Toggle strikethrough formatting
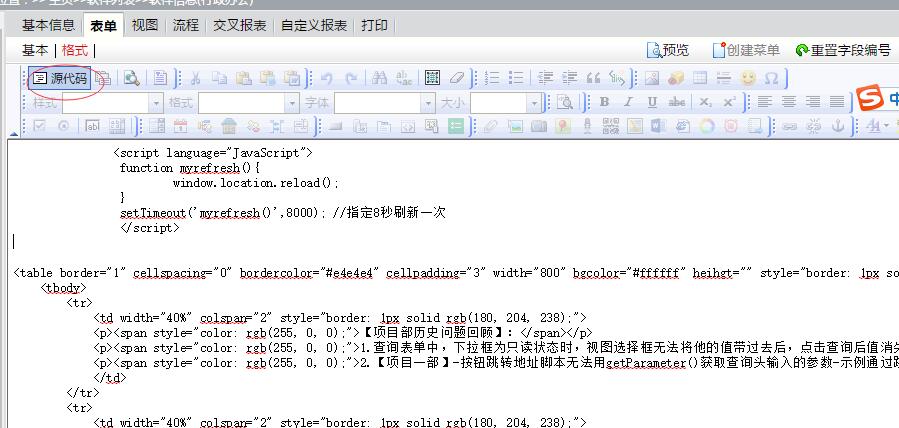Image resolution: width=899 pixels, height=428 pixels. [677, 102]
